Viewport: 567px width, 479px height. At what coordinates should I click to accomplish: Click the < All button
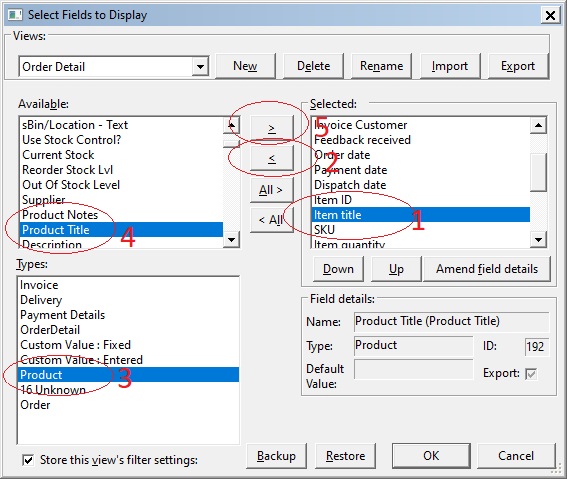[272, 220]
